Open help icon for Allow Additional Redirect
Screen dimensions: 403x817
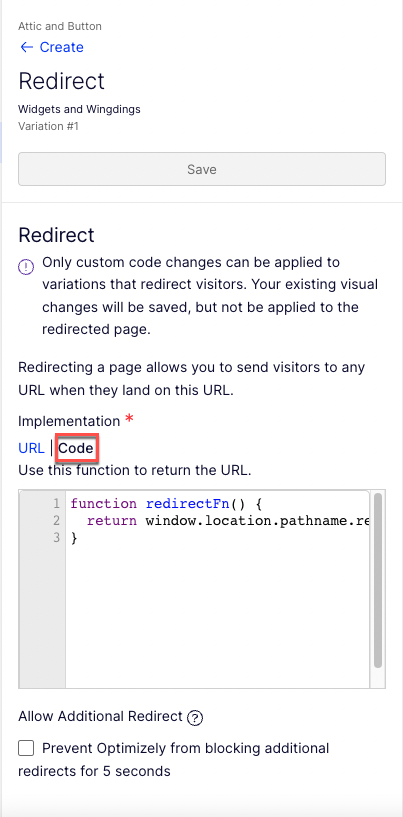click(195, 718)
